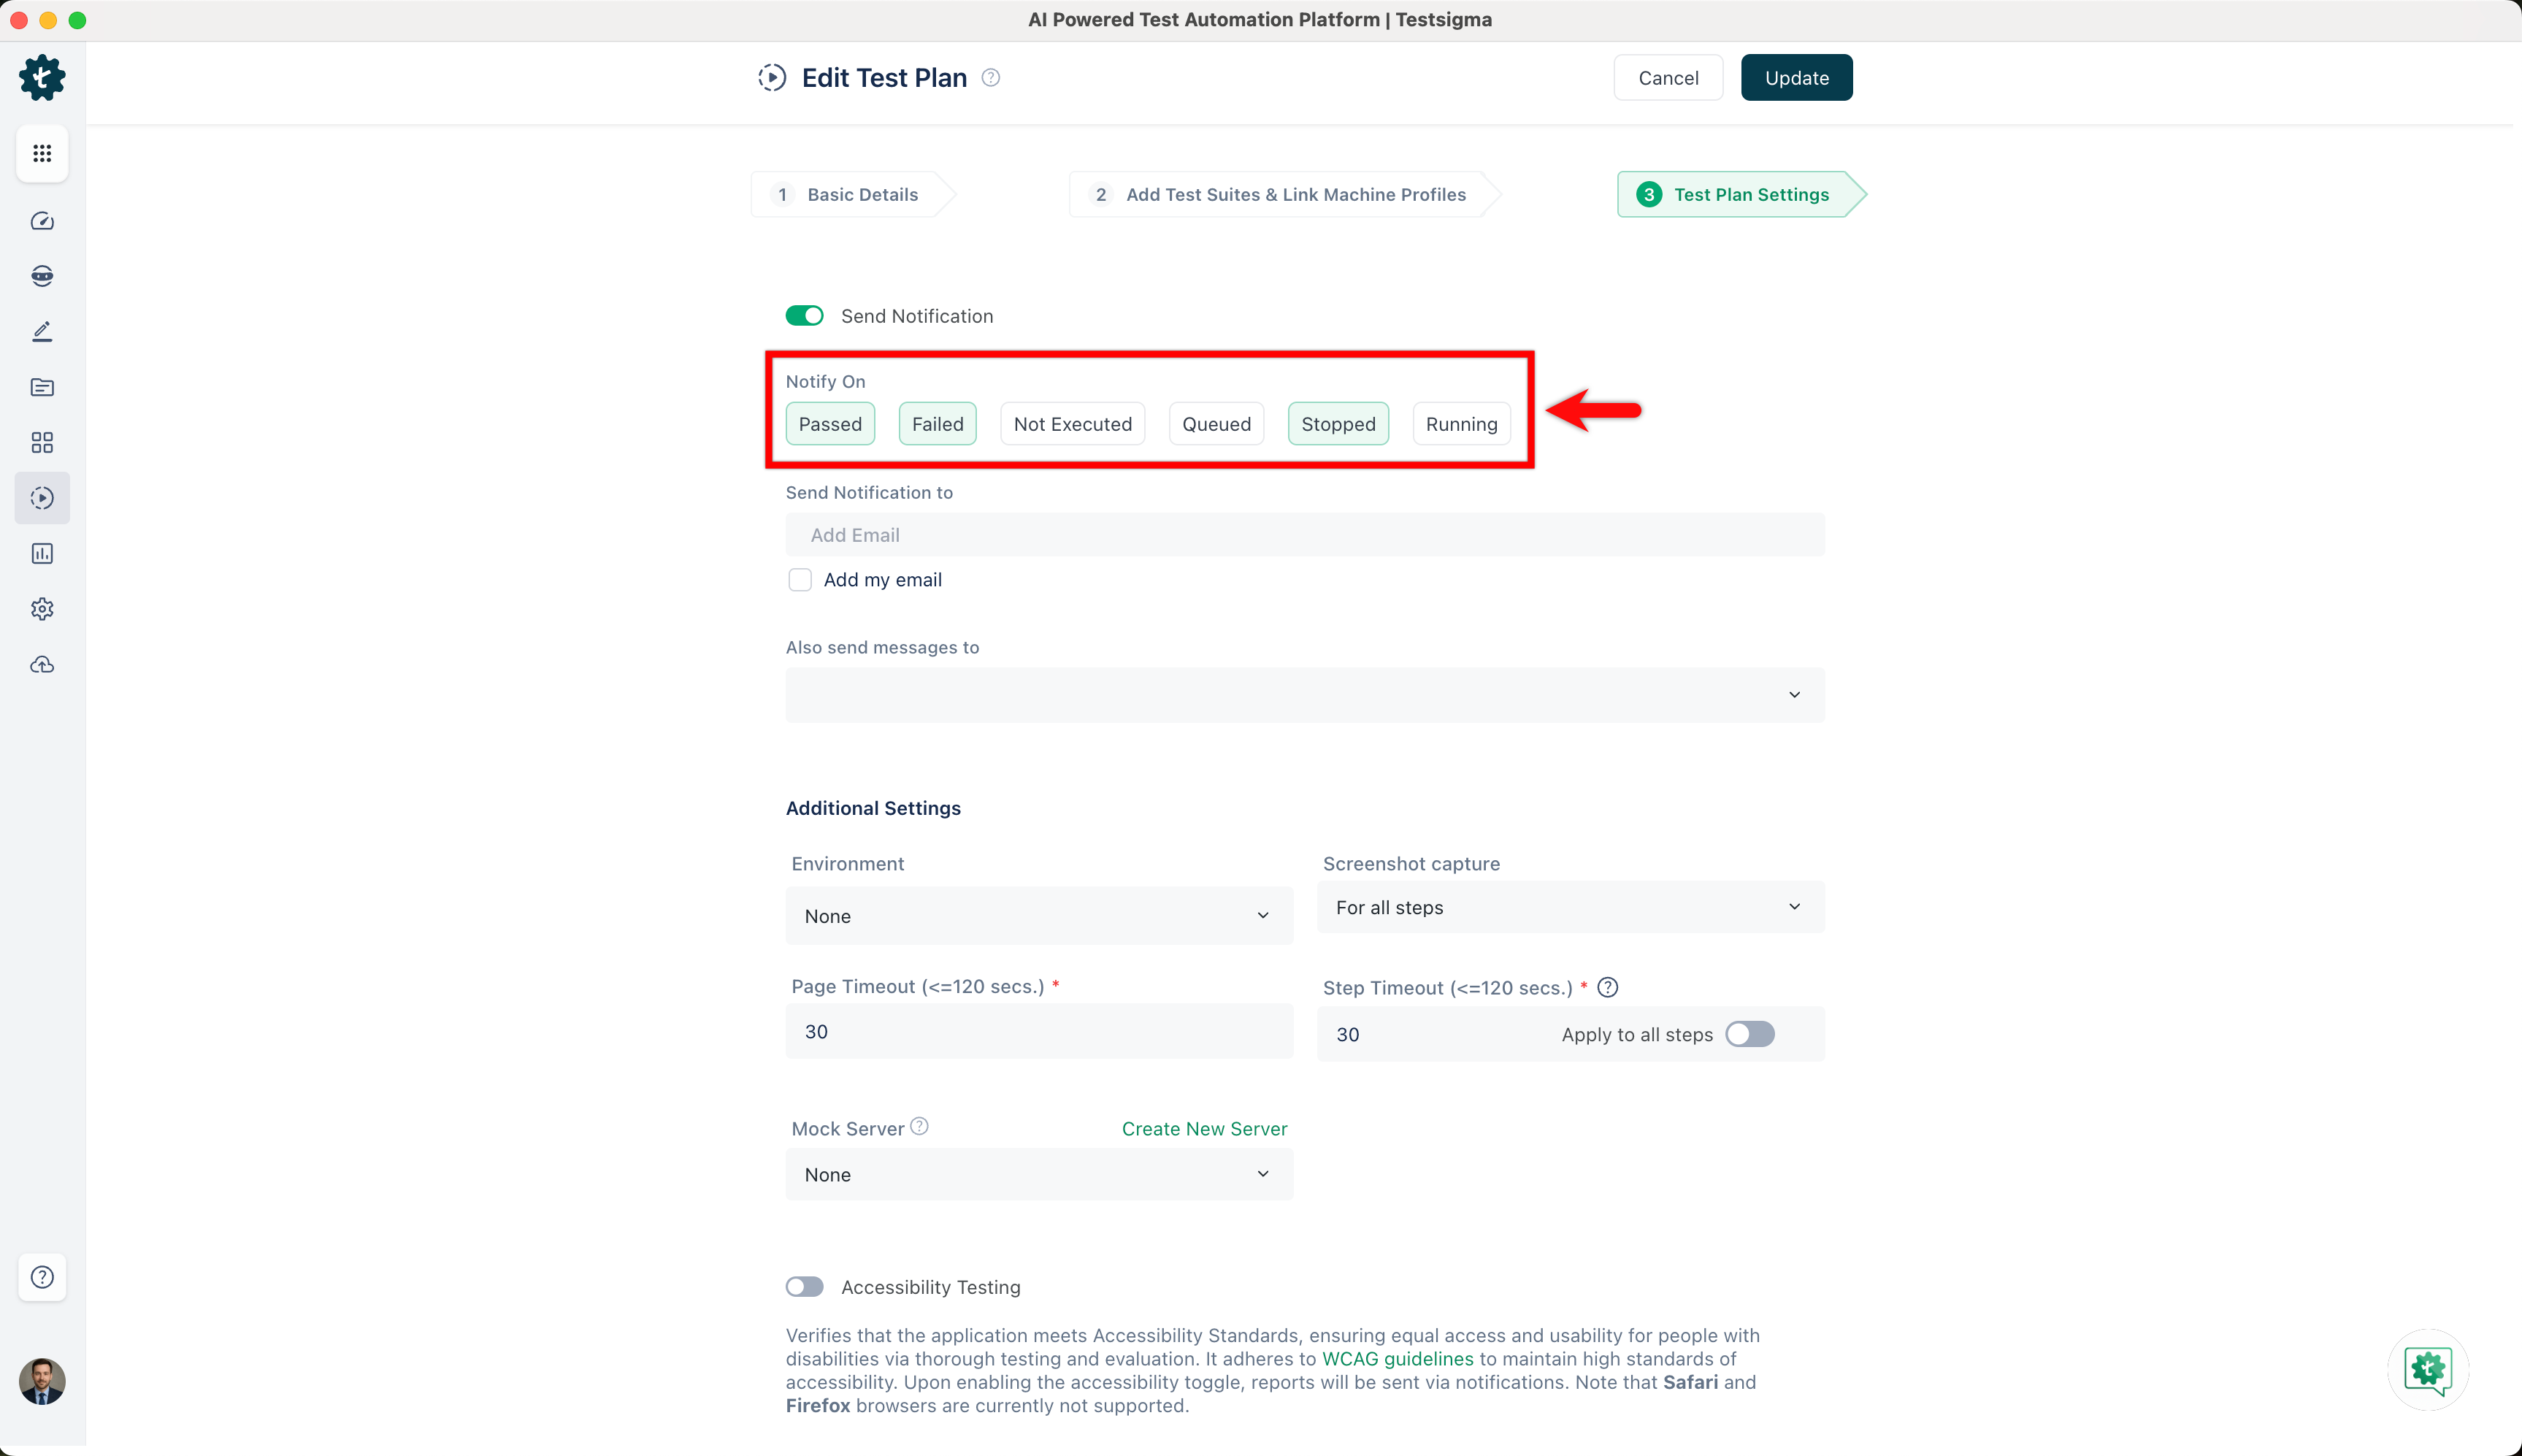Turn off the Send Notification toggle
The width and height of the screenshot is (2522, 1456).
pos(804,316)
